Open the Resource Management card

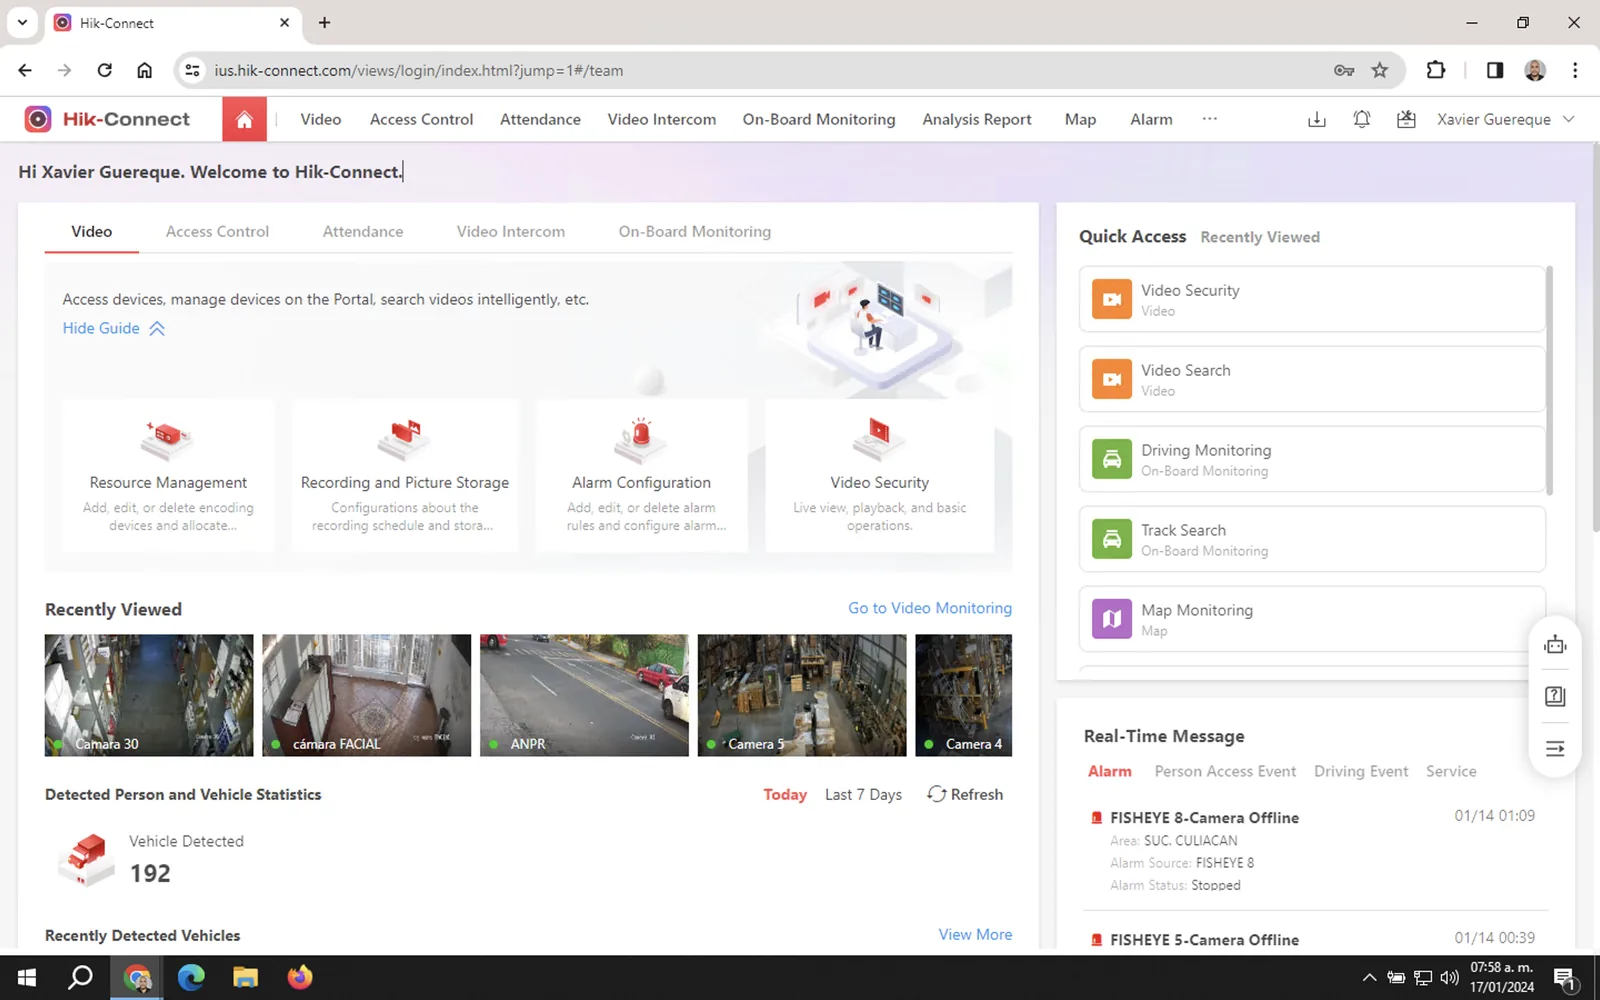(168, 476)
